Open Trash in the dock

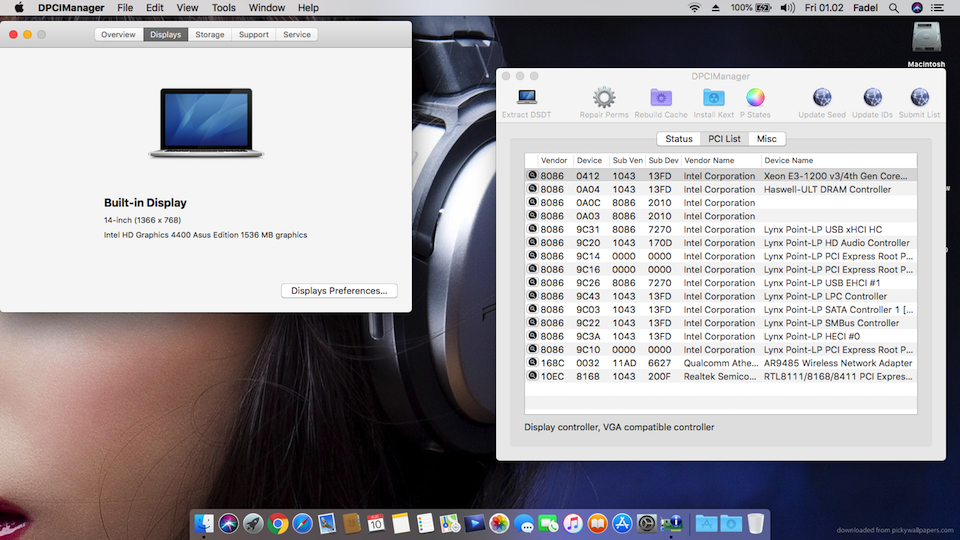[x=756, y=523]
